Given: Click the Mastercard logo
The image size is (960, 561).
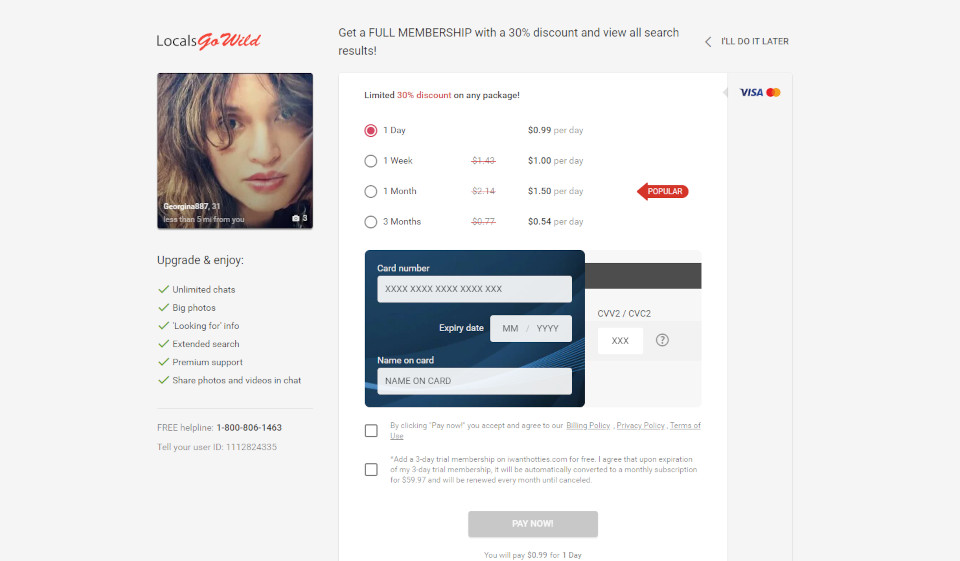Looking at the screenshot, I should (x=773, y=92).
